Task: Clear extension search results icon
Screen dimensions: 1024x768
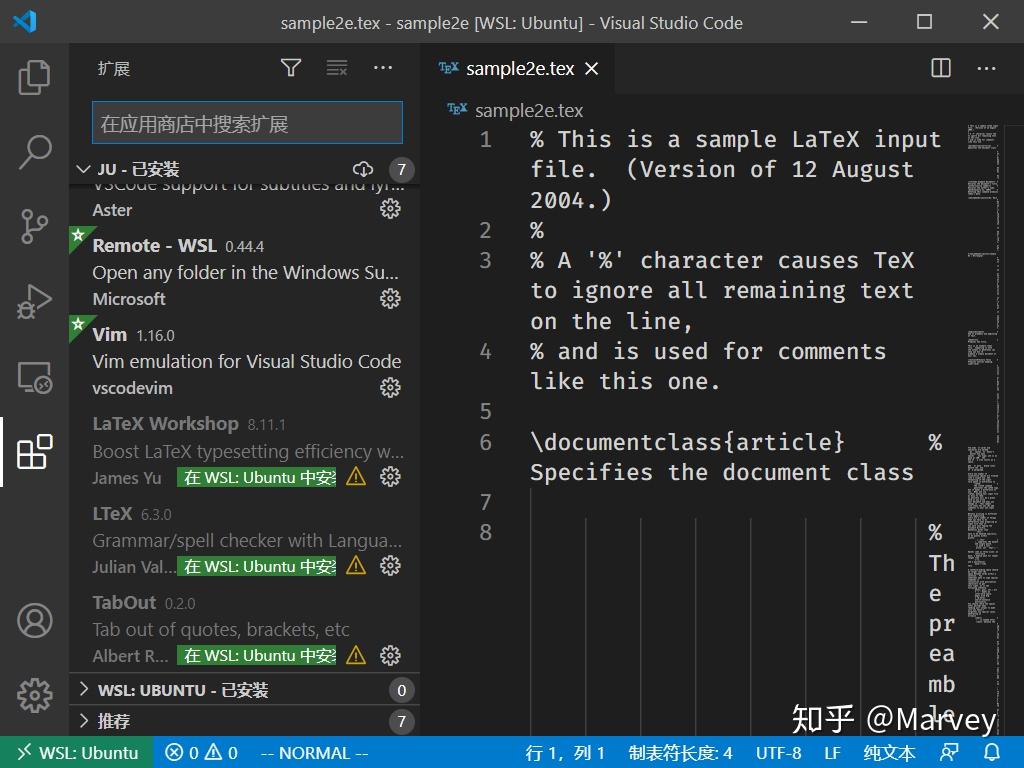Action: tap(337, 68)
